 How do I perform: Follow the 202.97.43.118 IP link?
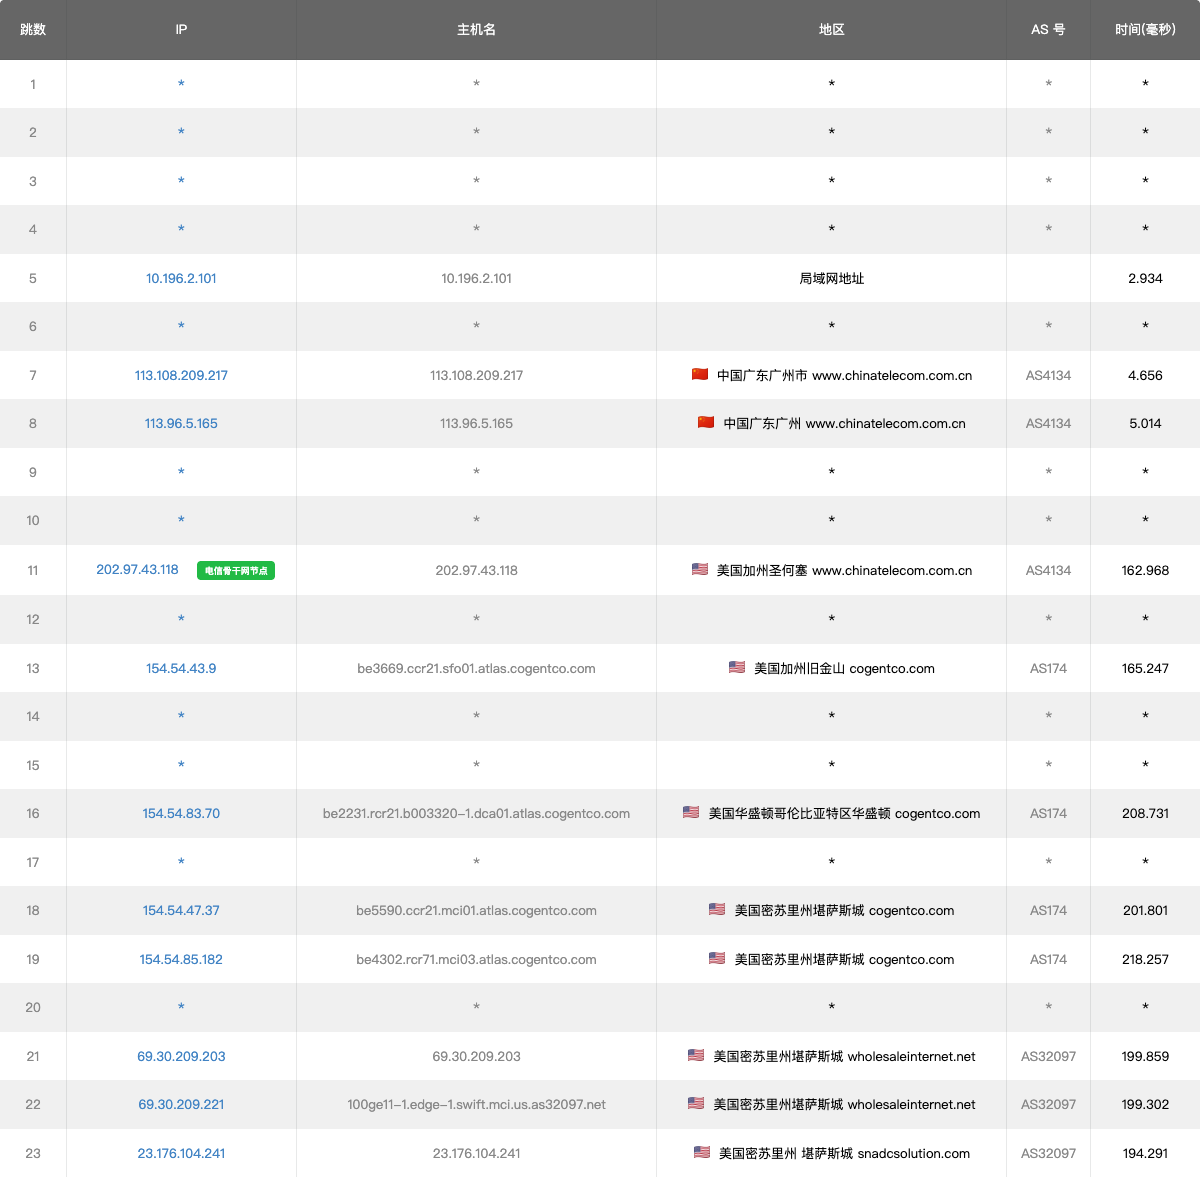click(x=137, y=570)
